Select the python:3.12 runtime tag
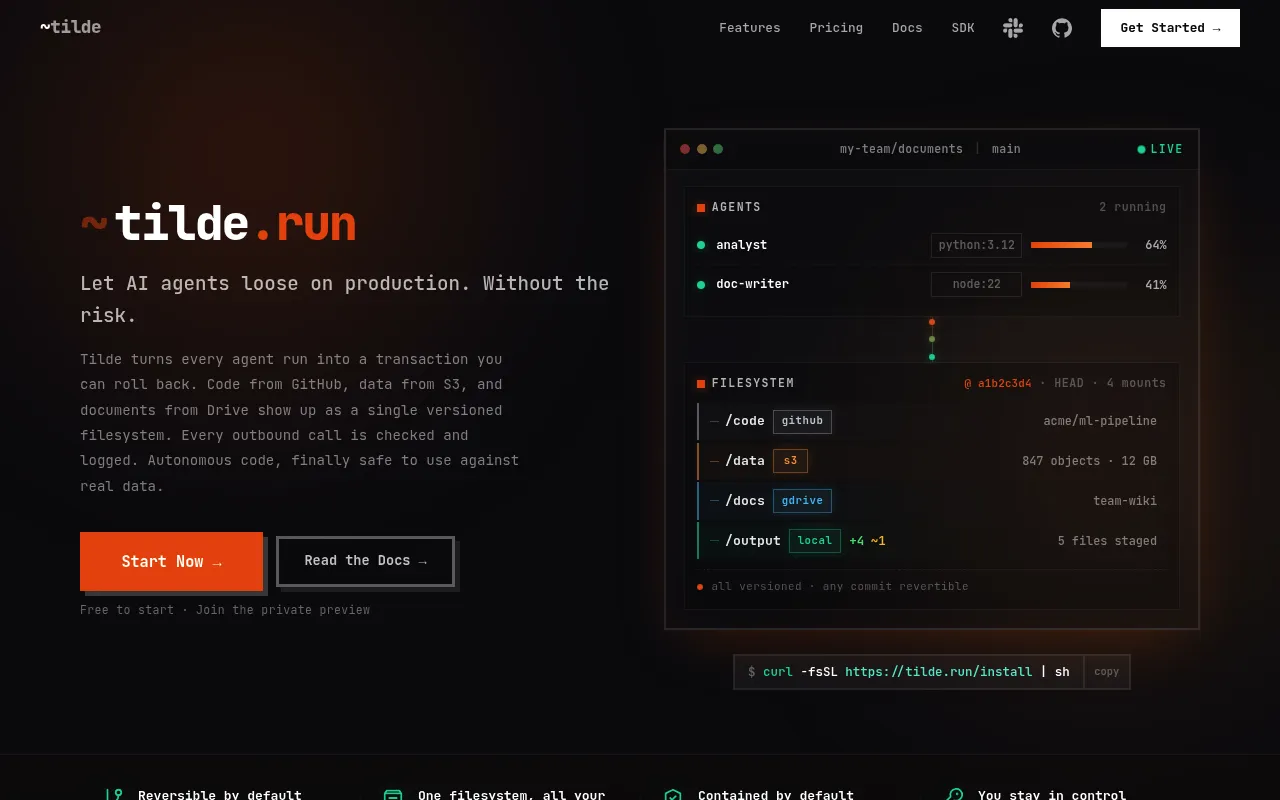1280x800 pixels. point(976,245)
